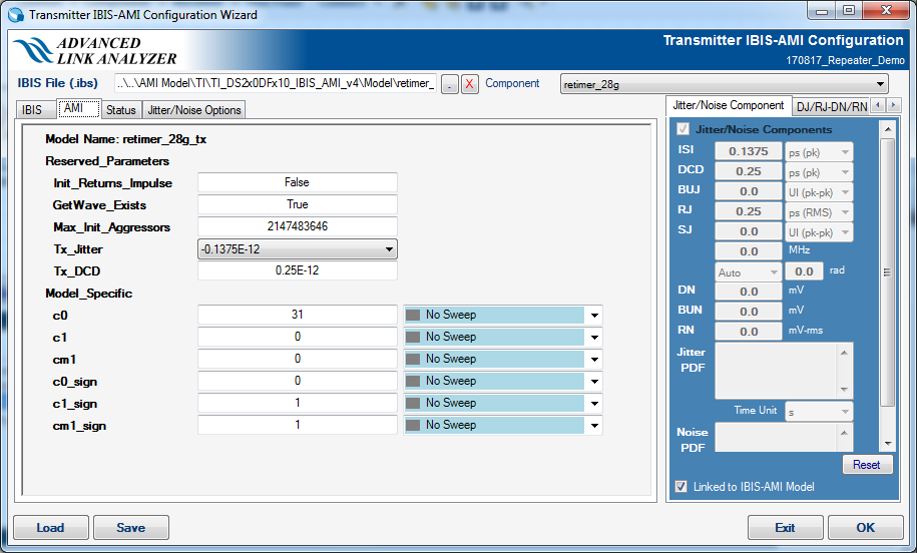The image size is (917, 553).
Task: Open the Time Unit dropdown
Action: point(819,412)
